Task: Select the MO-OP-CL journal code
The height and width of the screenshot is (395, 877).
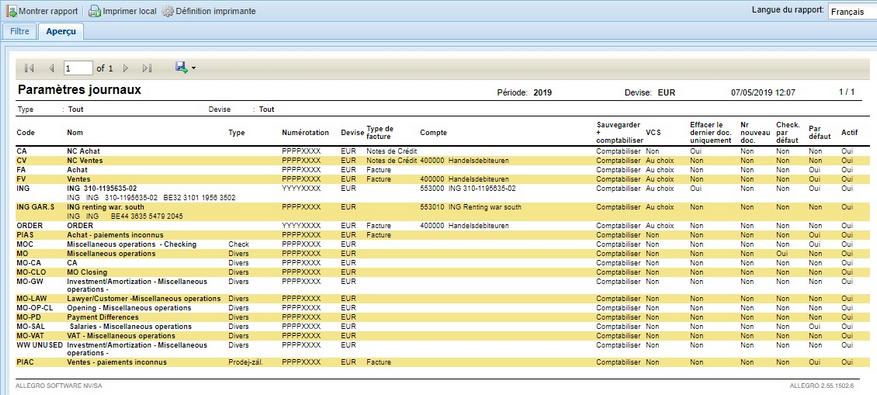Action: (x=34, y=308)
